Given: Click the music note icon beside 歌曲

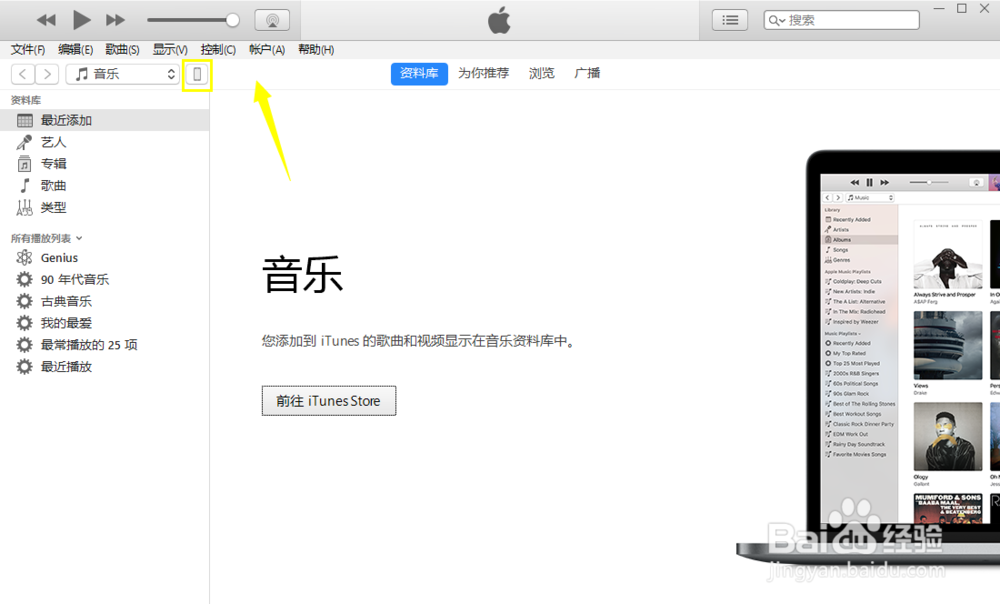Looking at the screenshot, I should pyautogui.click(x=24, y=185).
